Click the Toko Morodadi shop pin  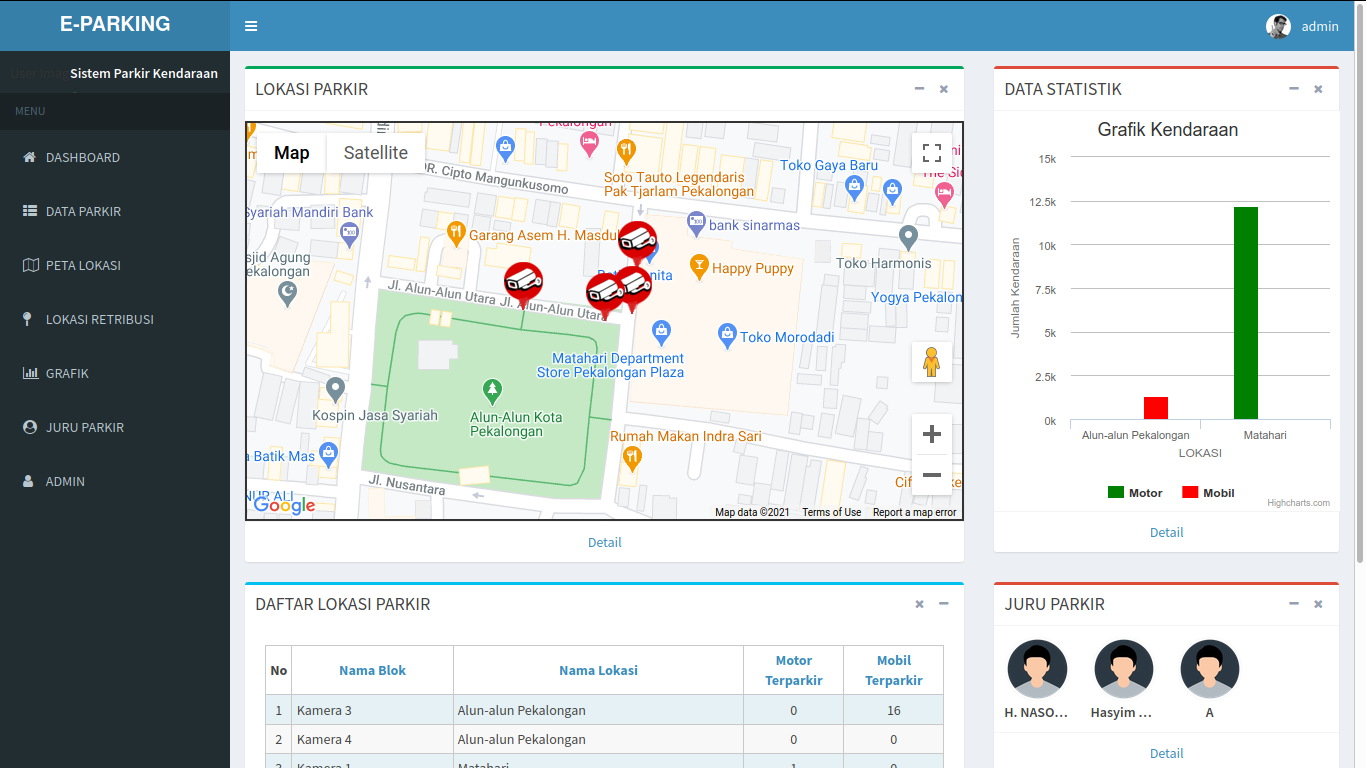tap(728, 335)
